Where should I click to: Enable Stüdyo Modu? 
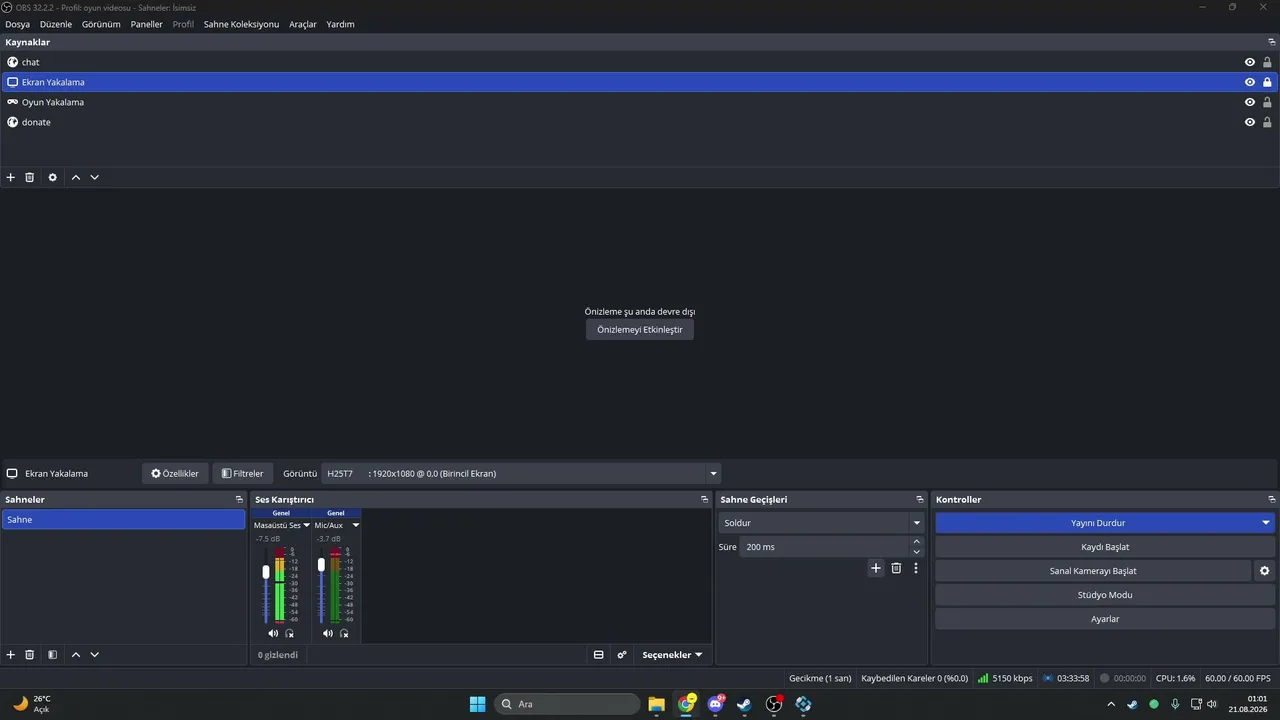pyautogui.click(x=1105, y=595)
